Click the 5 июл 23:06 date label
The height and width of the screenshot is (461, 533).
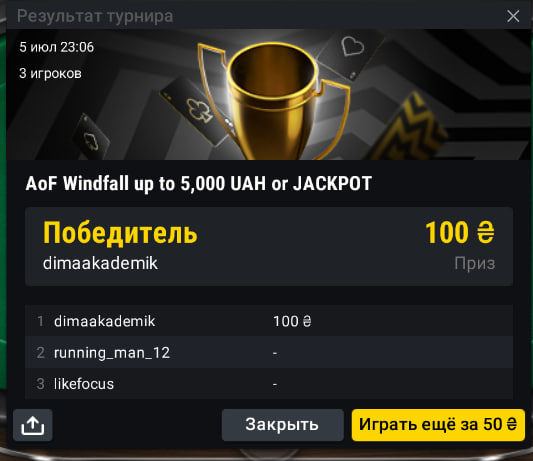[56, 47]
